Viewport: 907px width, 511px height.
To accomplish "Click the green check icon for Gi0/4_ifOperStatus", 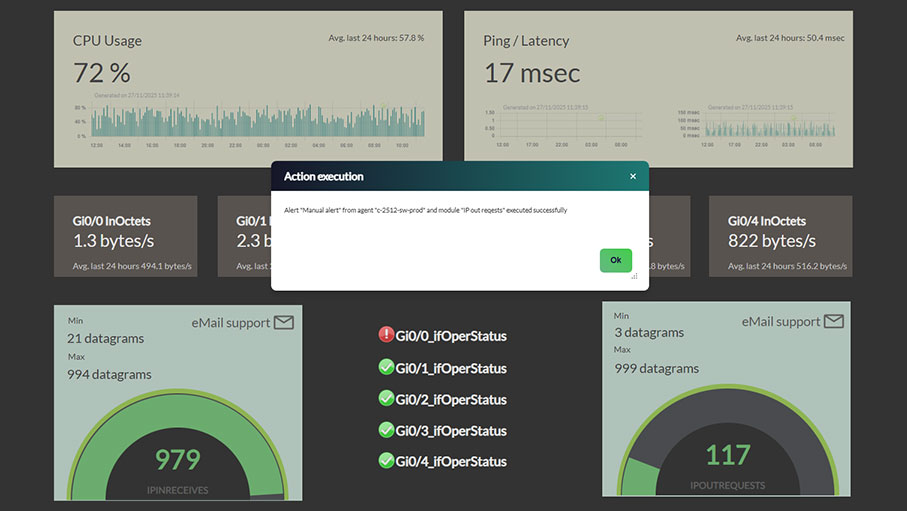I will point(386,461).
